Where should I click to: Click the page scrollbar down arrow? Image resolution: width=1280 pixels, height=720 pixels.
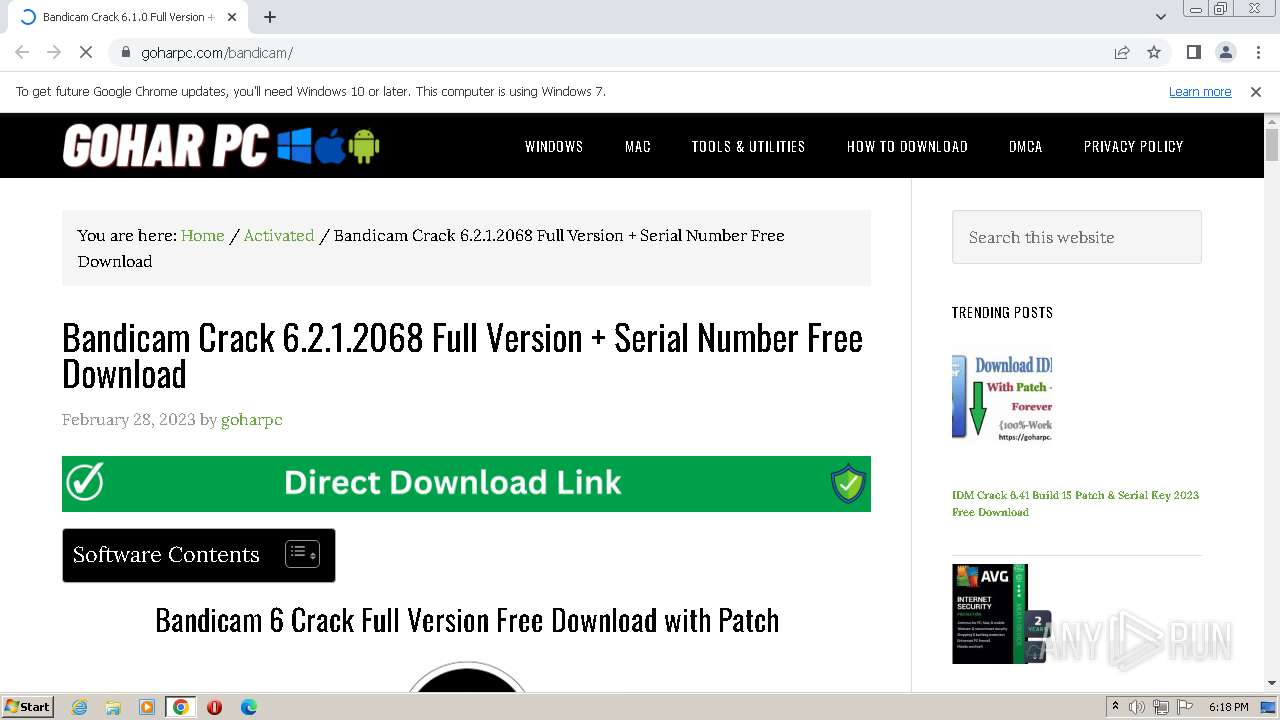(1272, 684)
